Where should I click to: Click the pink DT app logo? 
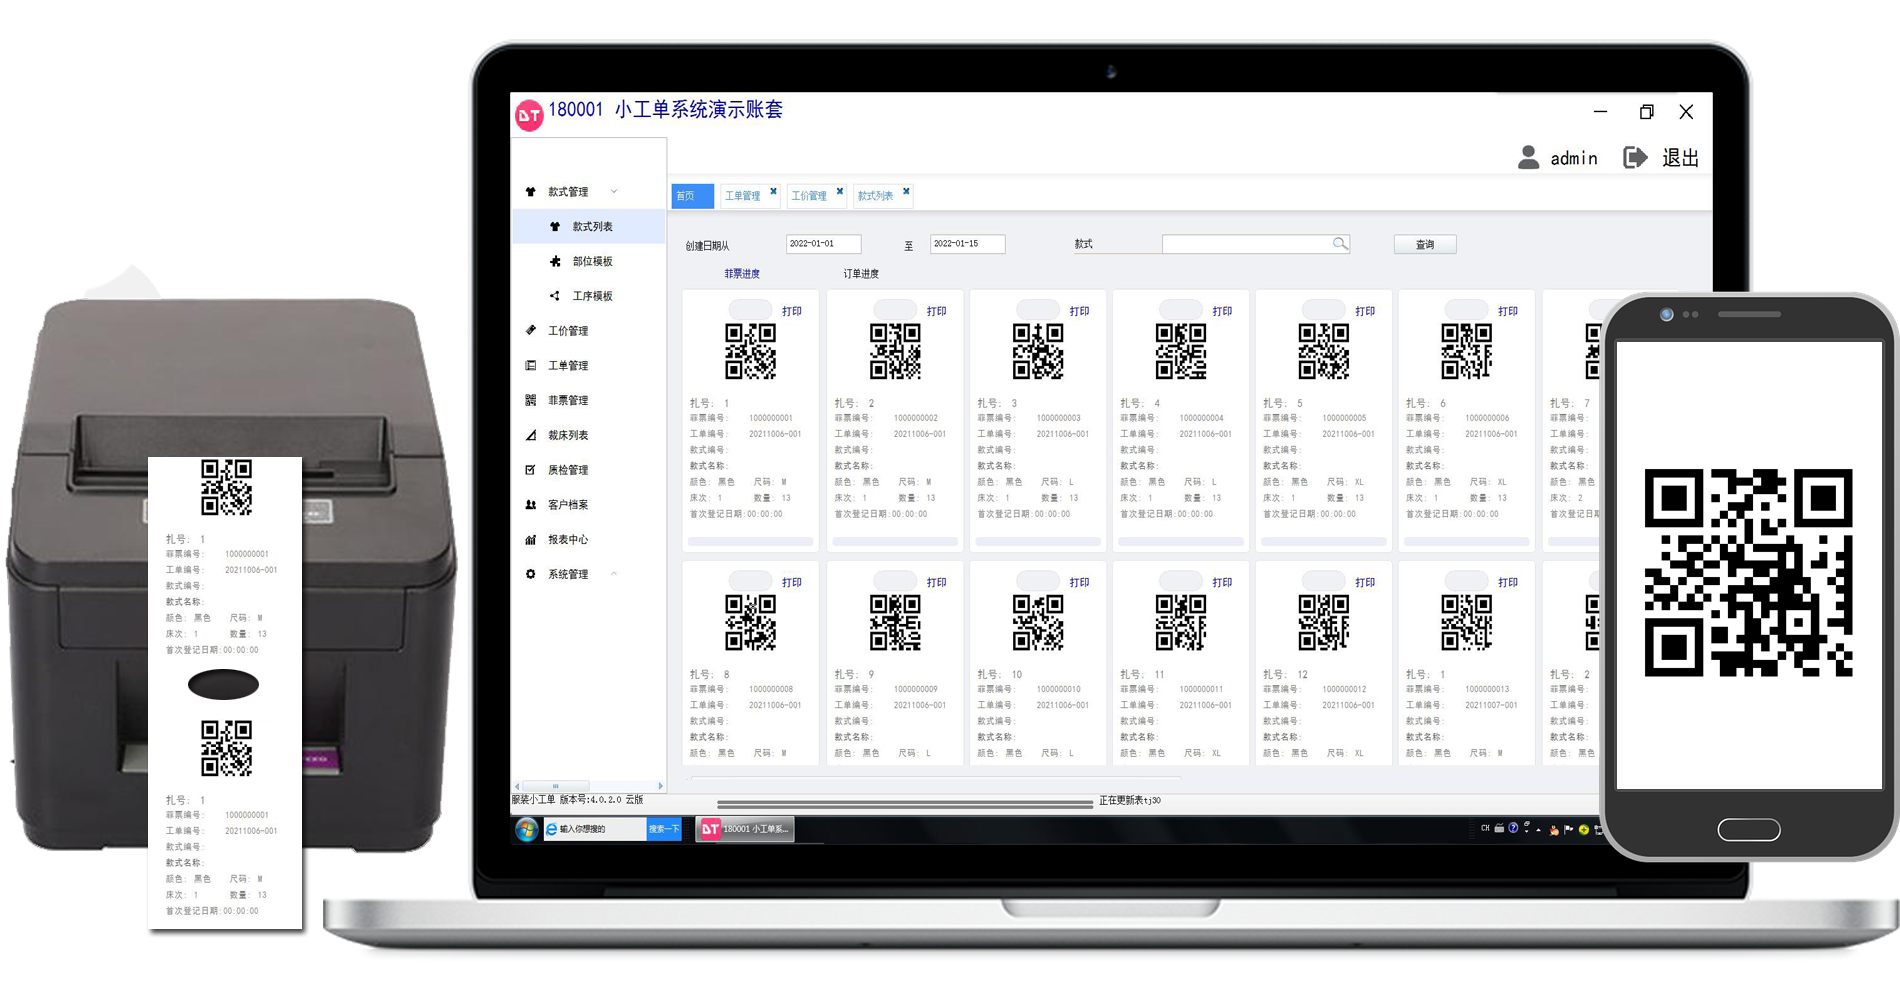point(529,116)
